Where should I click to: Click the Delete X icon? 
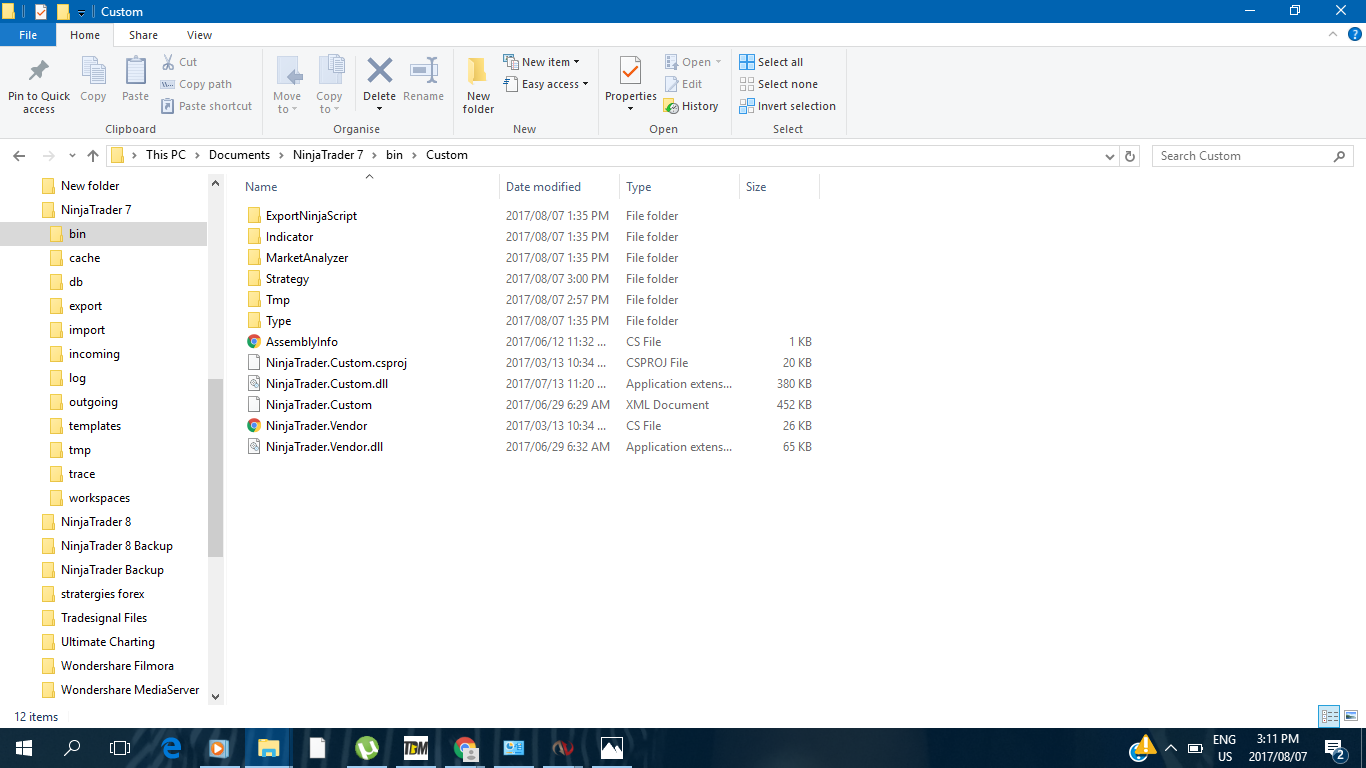[379, 72]
